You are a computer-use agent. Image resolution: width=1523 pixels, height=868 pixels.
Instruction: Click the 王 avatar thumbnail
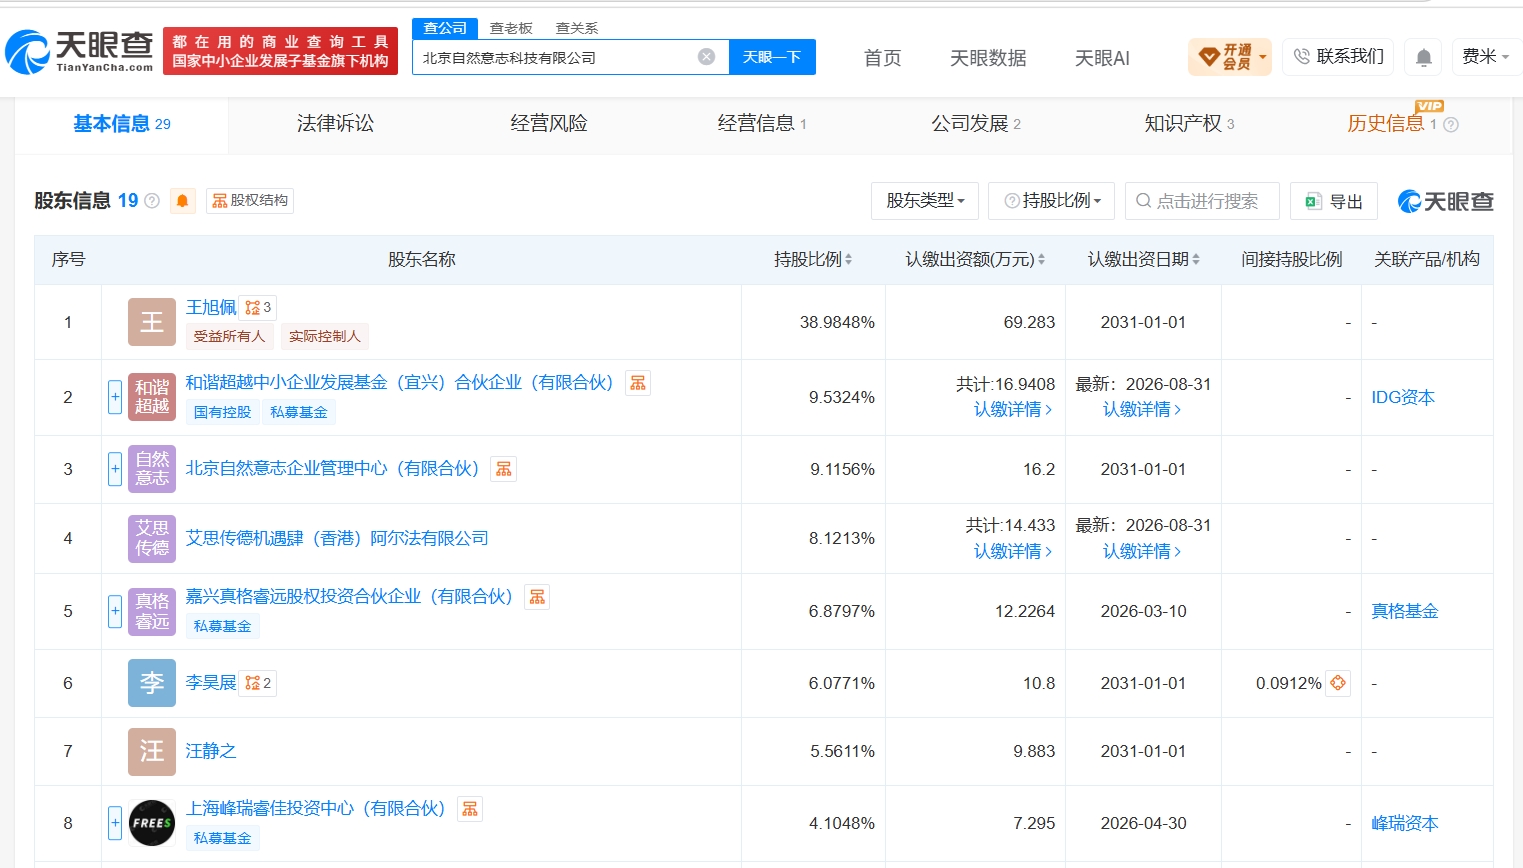(152, 322)
